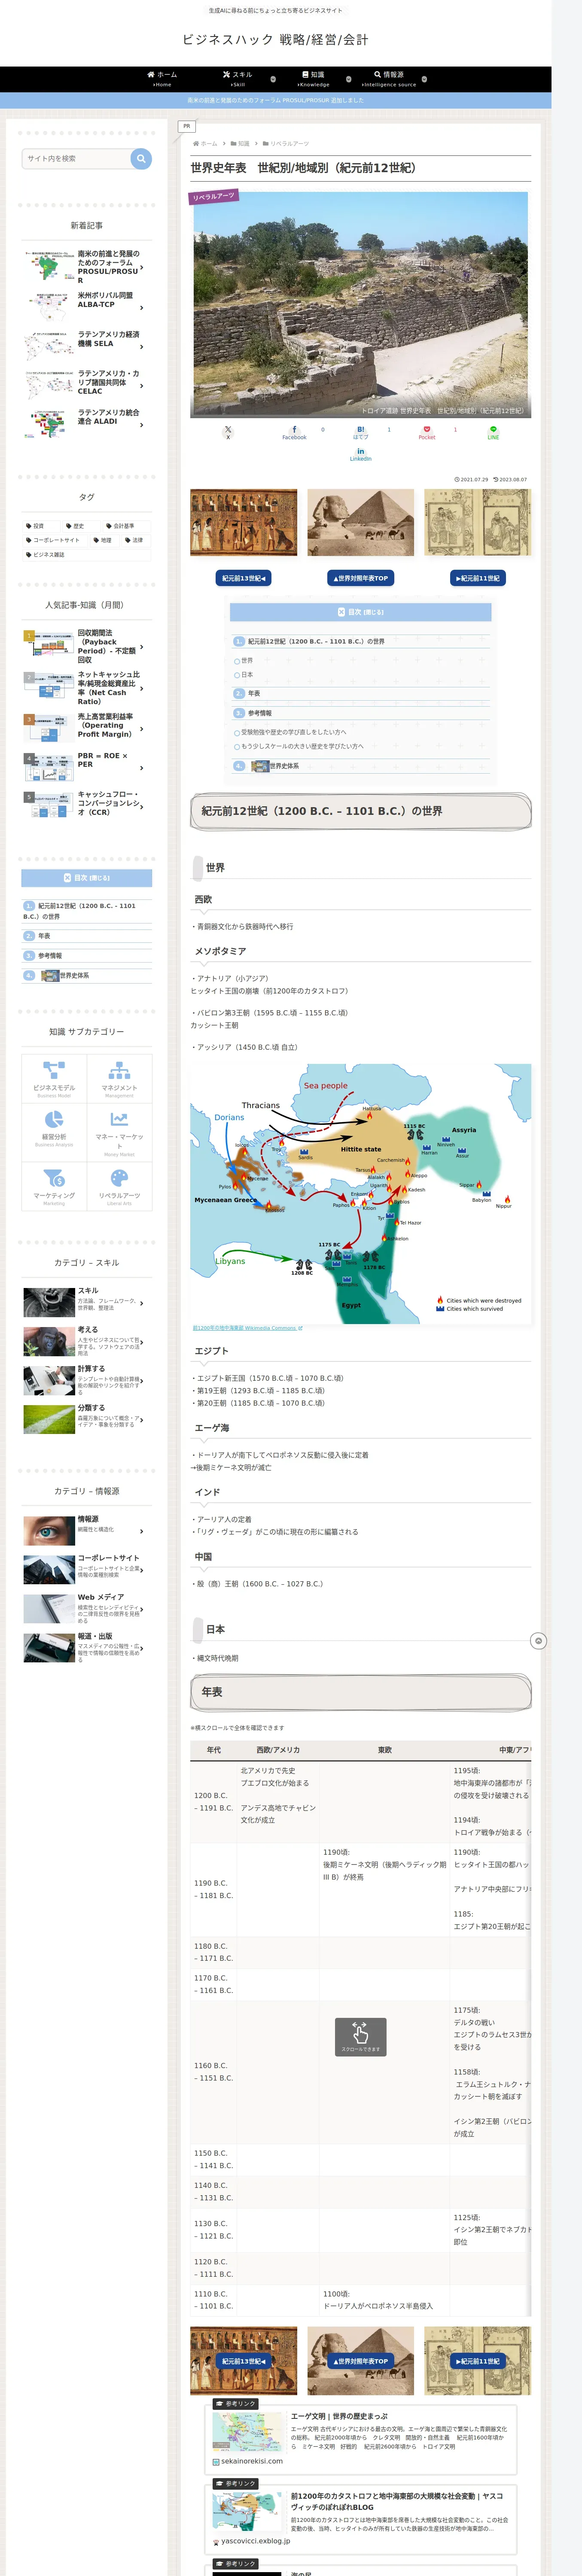Open スキル in the black navigation bar
This screenshot has height=2576, width=582.
238,79
